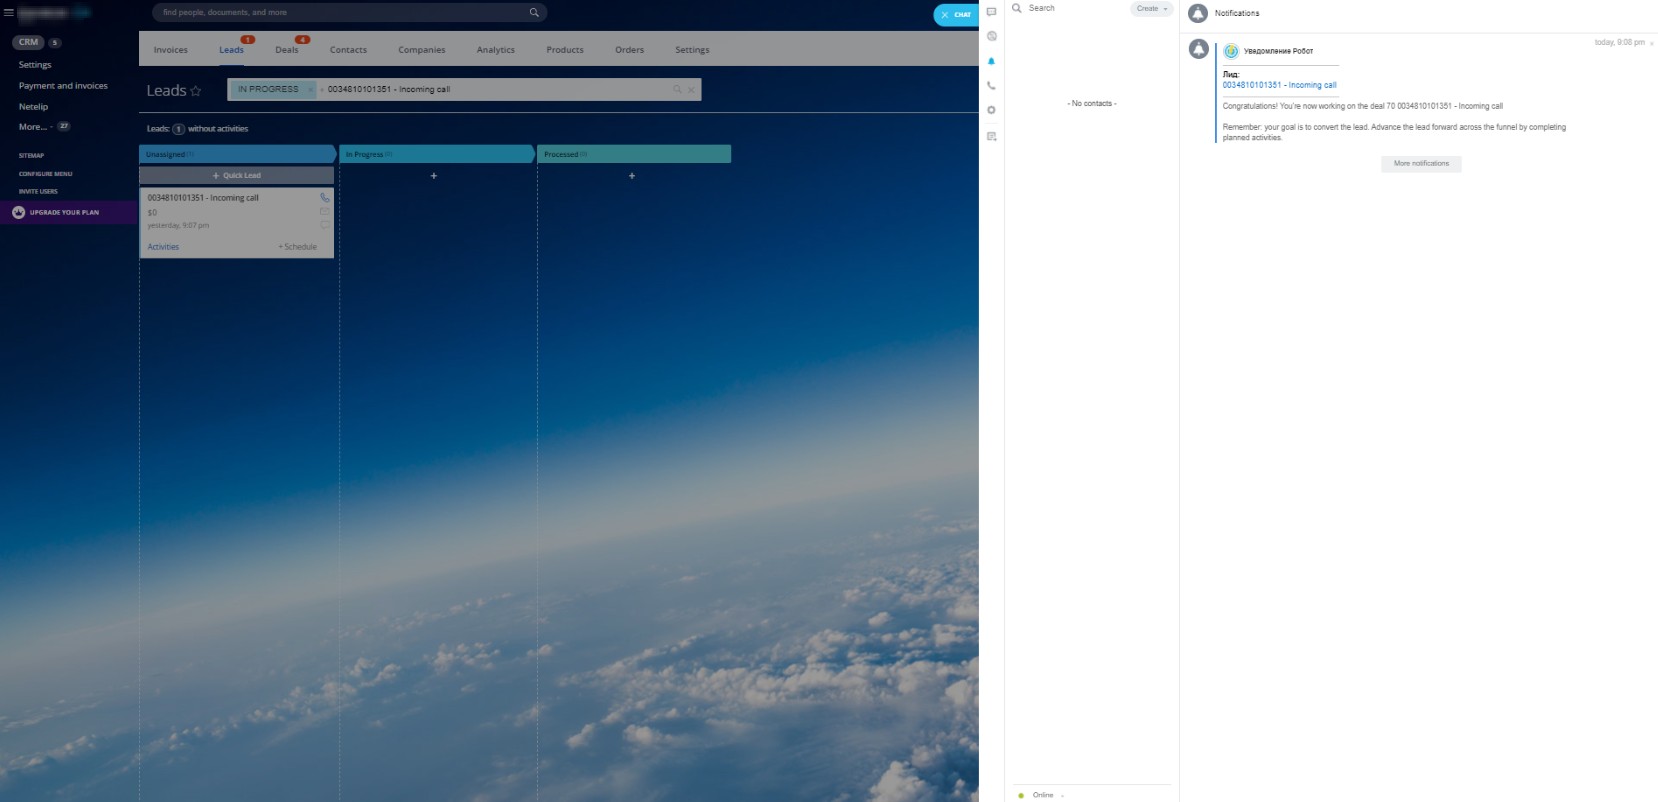Viewport: 1658px width, 802px height.
Task: Open the telephony phone icon in chat sidebar
Action: pyautogui.click(x=991, y=86)
